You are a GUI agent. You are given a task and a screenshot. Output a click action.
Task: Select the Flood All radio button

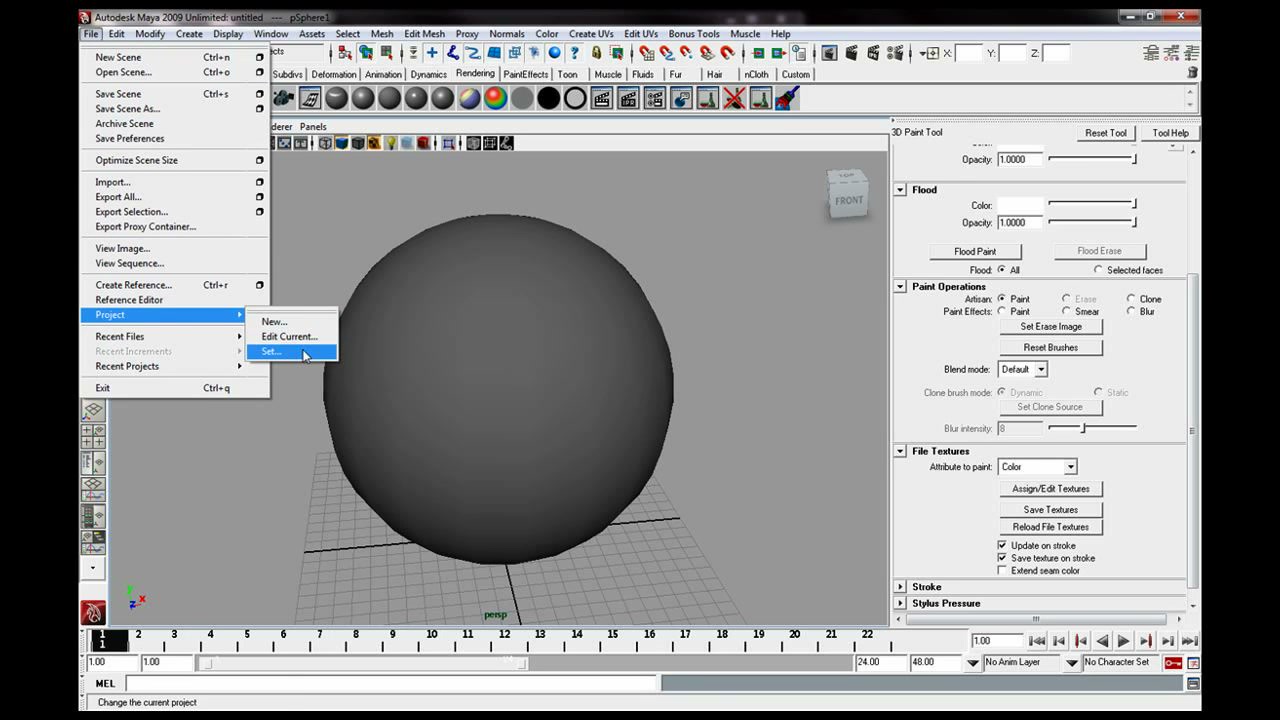[x=1001, y=270]
